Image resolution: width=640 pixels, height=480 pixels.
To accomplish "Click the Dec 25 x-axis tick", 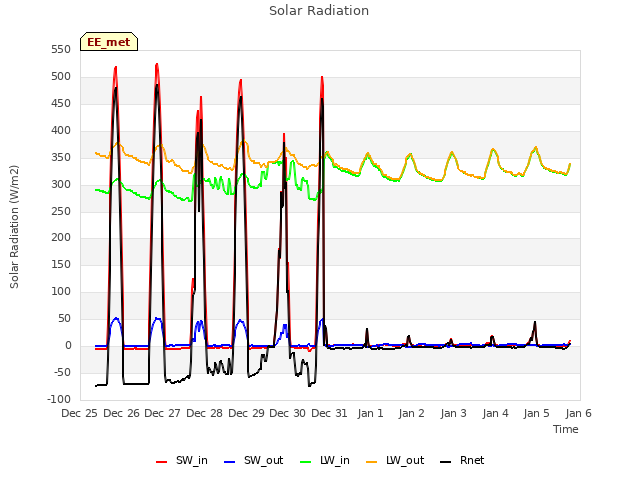I will (x=80, y=413).
